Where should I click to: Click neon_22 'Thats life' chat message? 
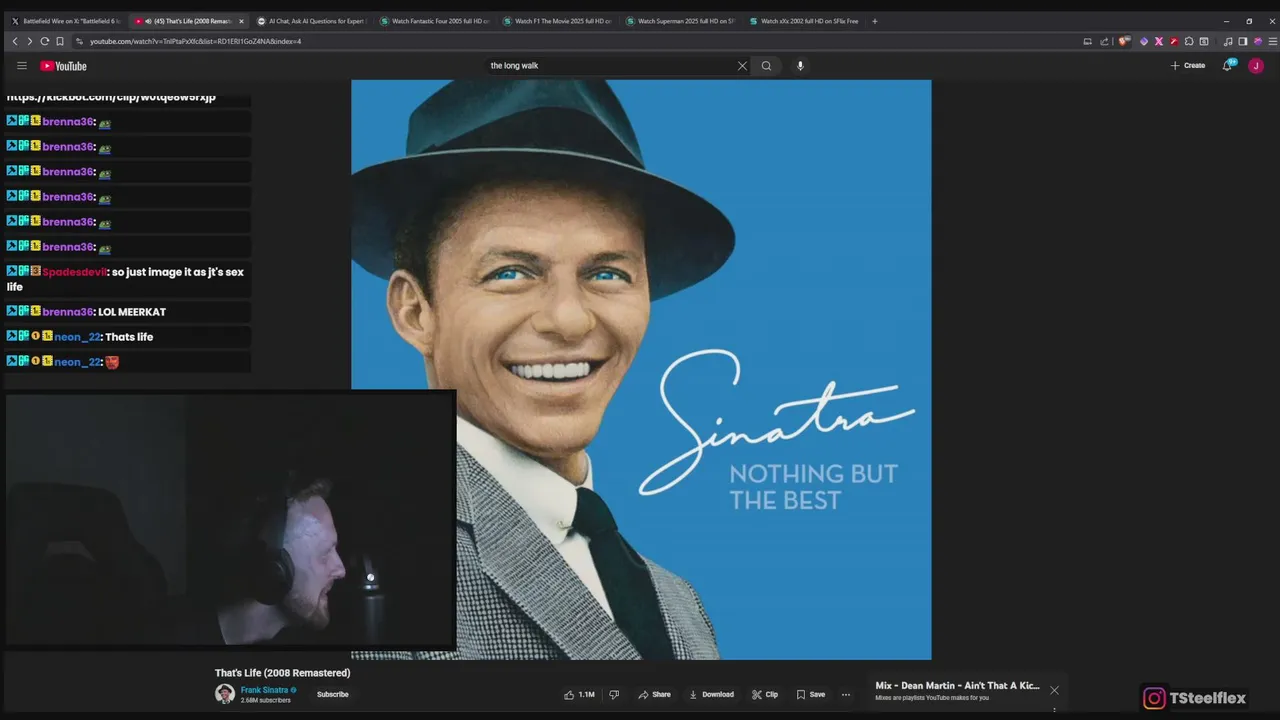(129, 337)
